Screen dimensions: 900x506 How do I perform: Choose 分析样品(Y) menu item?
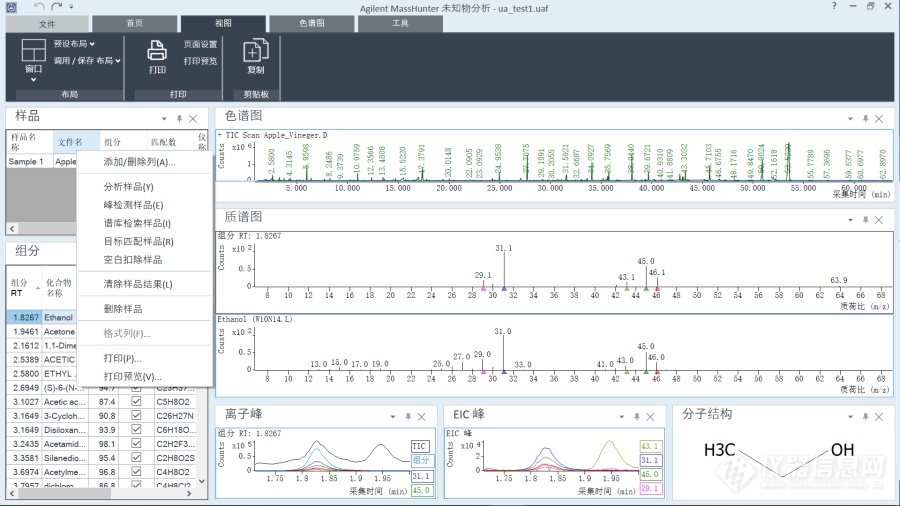click(145, 186)
